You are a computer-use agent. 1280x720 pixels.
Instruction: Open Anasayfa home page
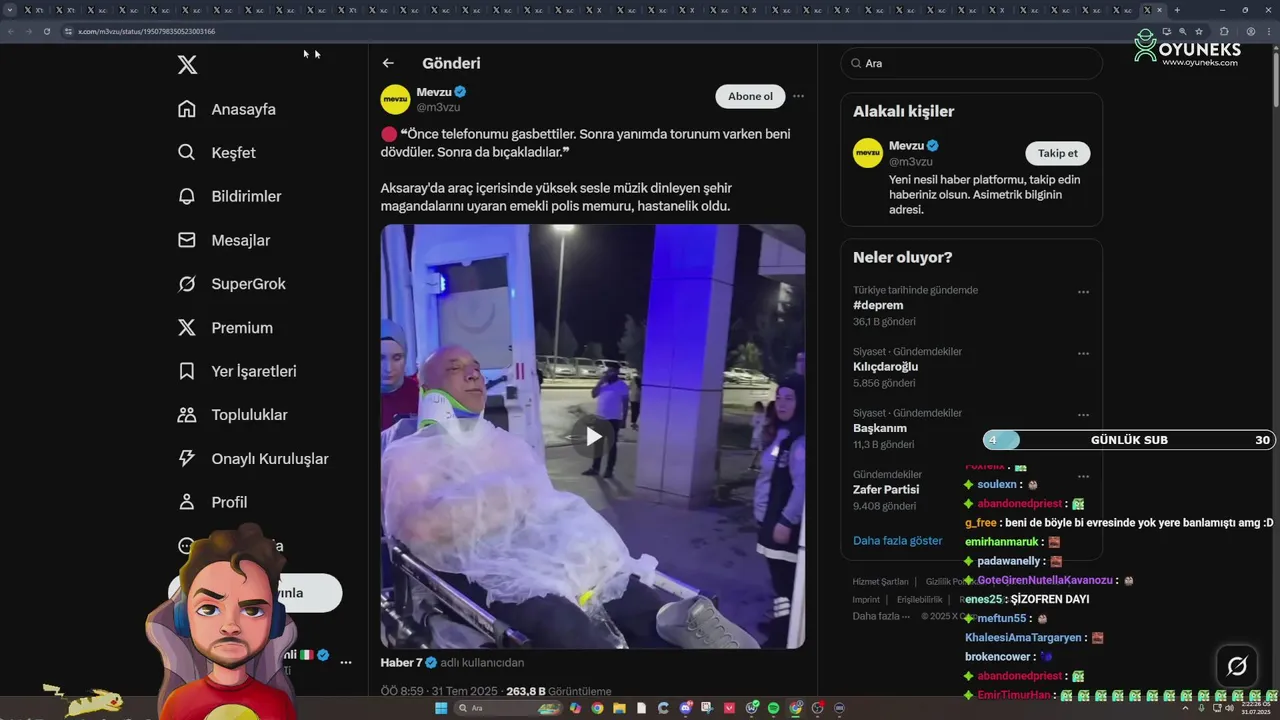(226, 109)
